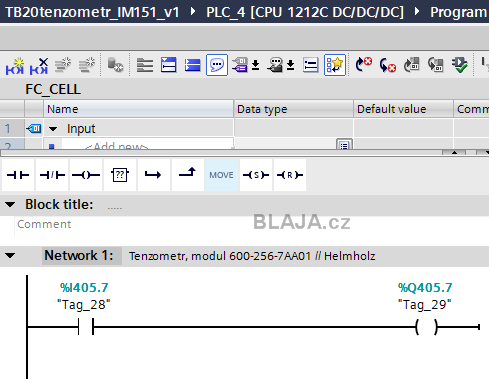Toggle the favorites bar in editor

(335, 65)
